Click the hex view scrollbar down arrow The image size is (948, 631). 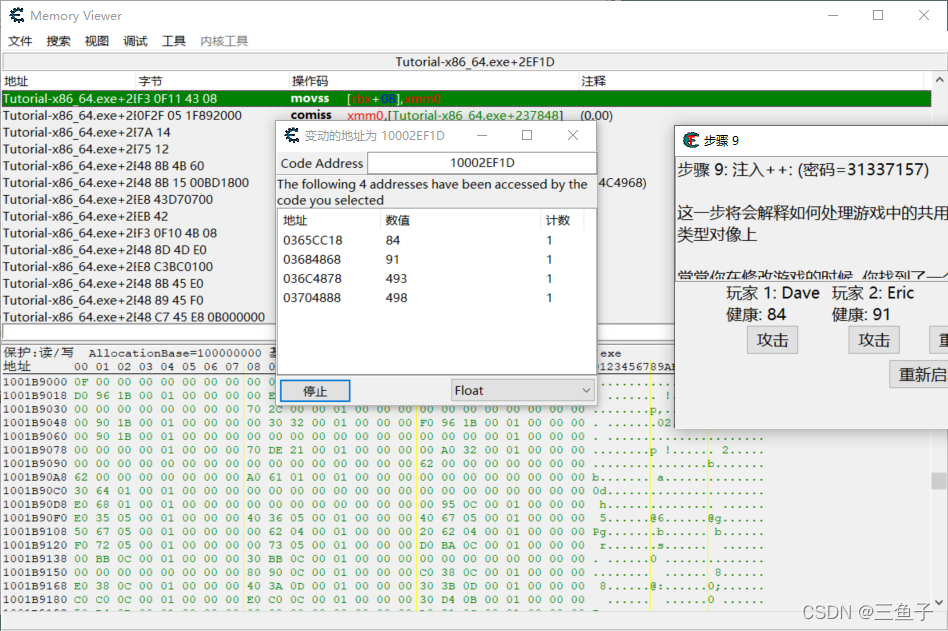[939, 603]
